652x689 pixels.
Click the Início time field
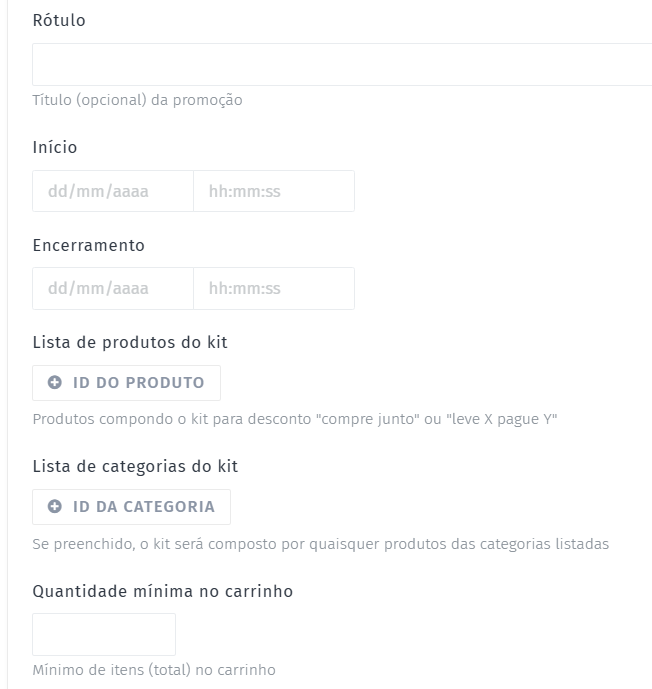click(274, 191)
